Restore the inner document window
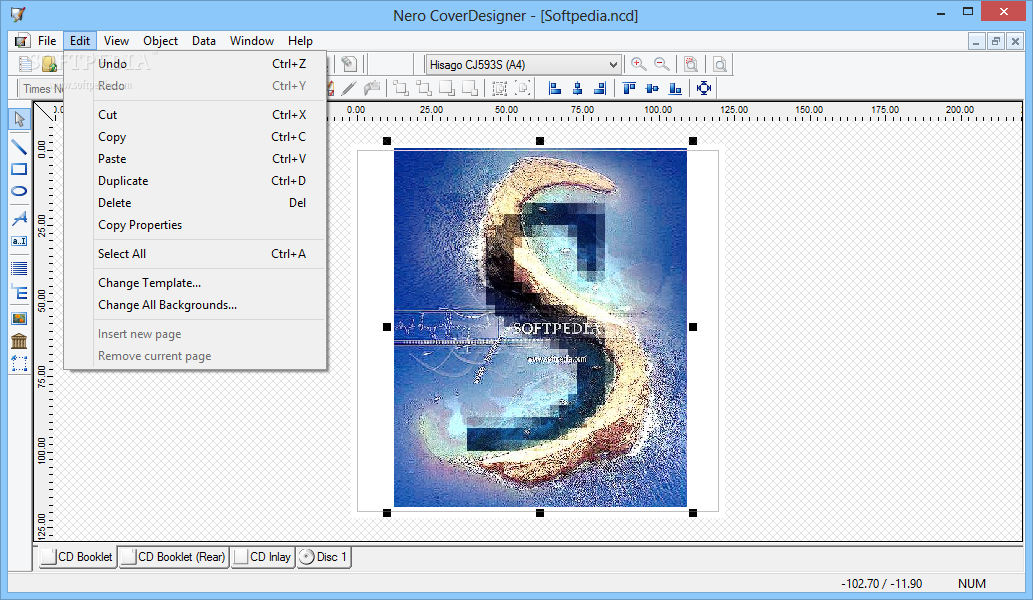Screen dimensions: 1033x600 995,41
